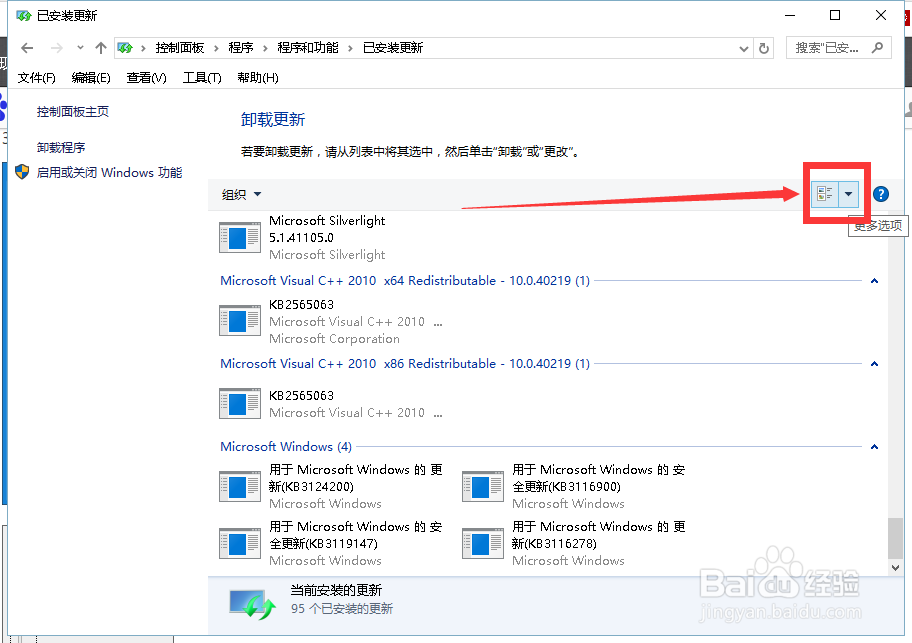Collapse the Visual C++ 2010 x64 group
Screen dimensions: 912x643
(x=874, y=281)
